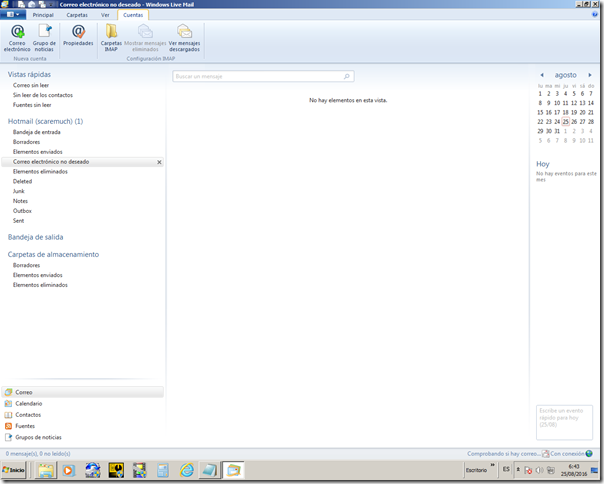
Task: Select the Cuentas ribbon tab
Action: click(x=133, y=15)
